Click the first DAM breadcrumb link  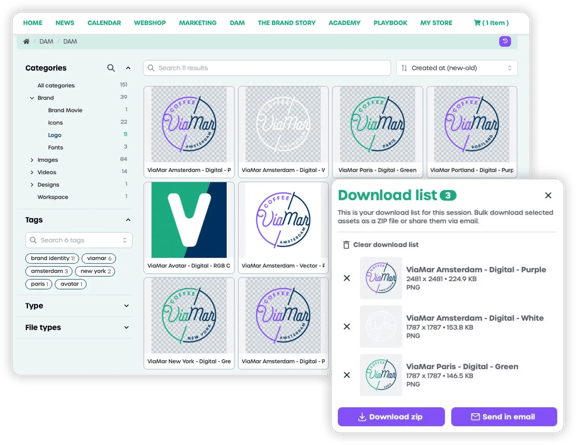coord(46,42)
